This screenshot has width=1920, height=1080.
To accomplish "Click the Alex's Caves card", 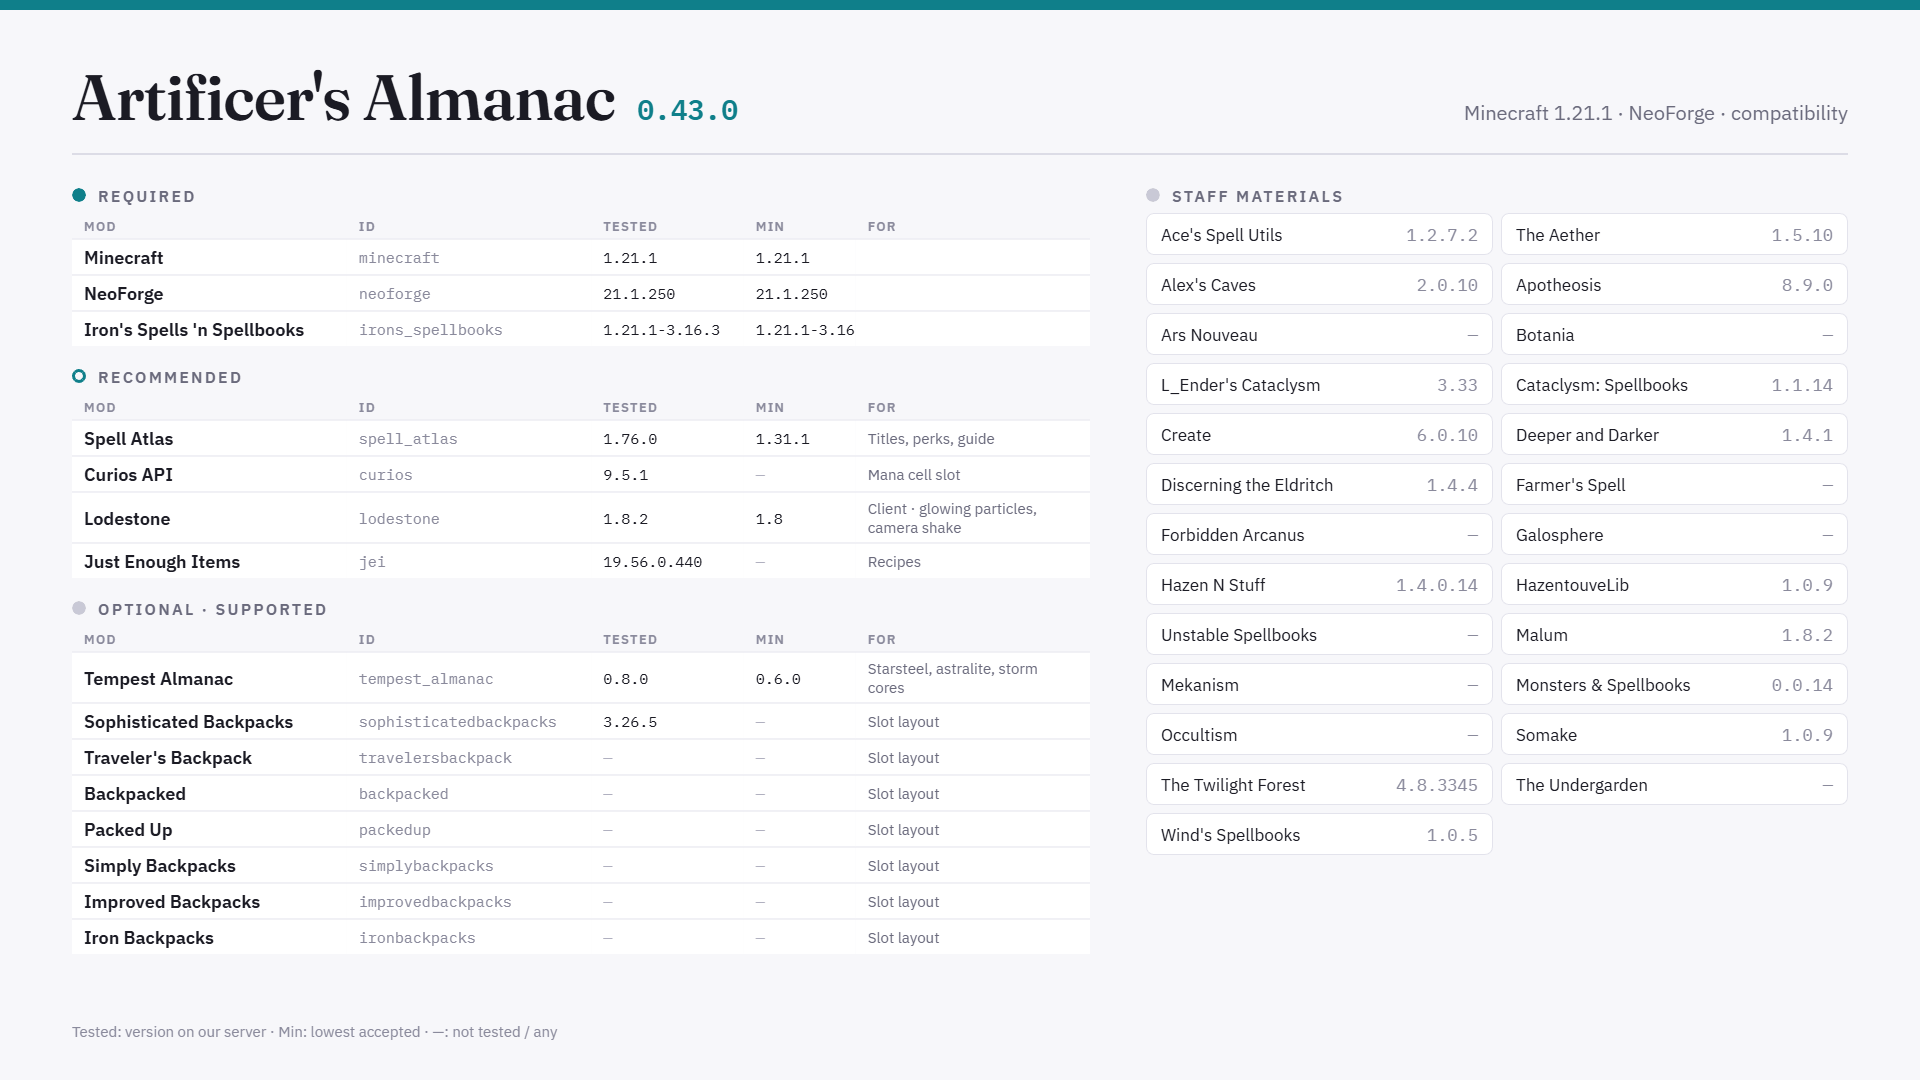I will coord(1319,285).
